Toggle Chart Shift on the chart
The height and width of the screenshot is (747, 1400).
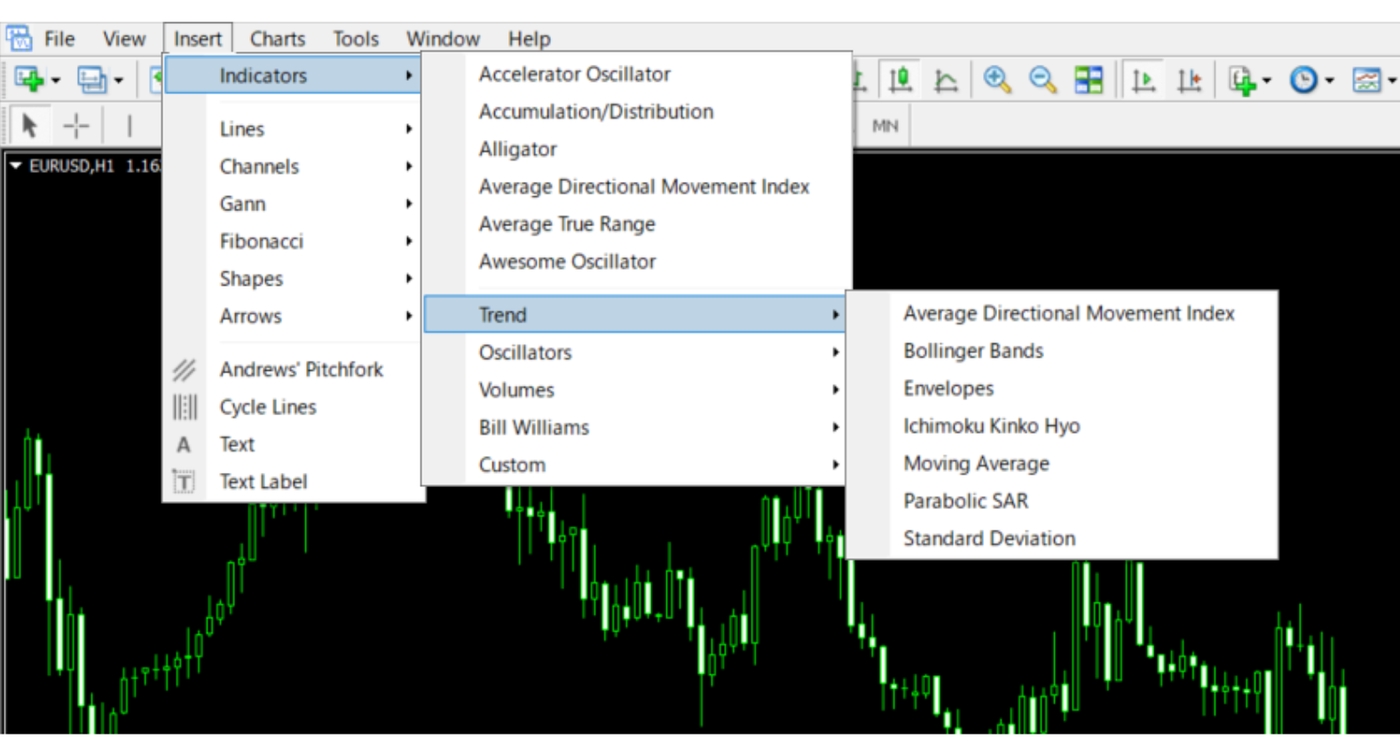[x=1190, y=80]
